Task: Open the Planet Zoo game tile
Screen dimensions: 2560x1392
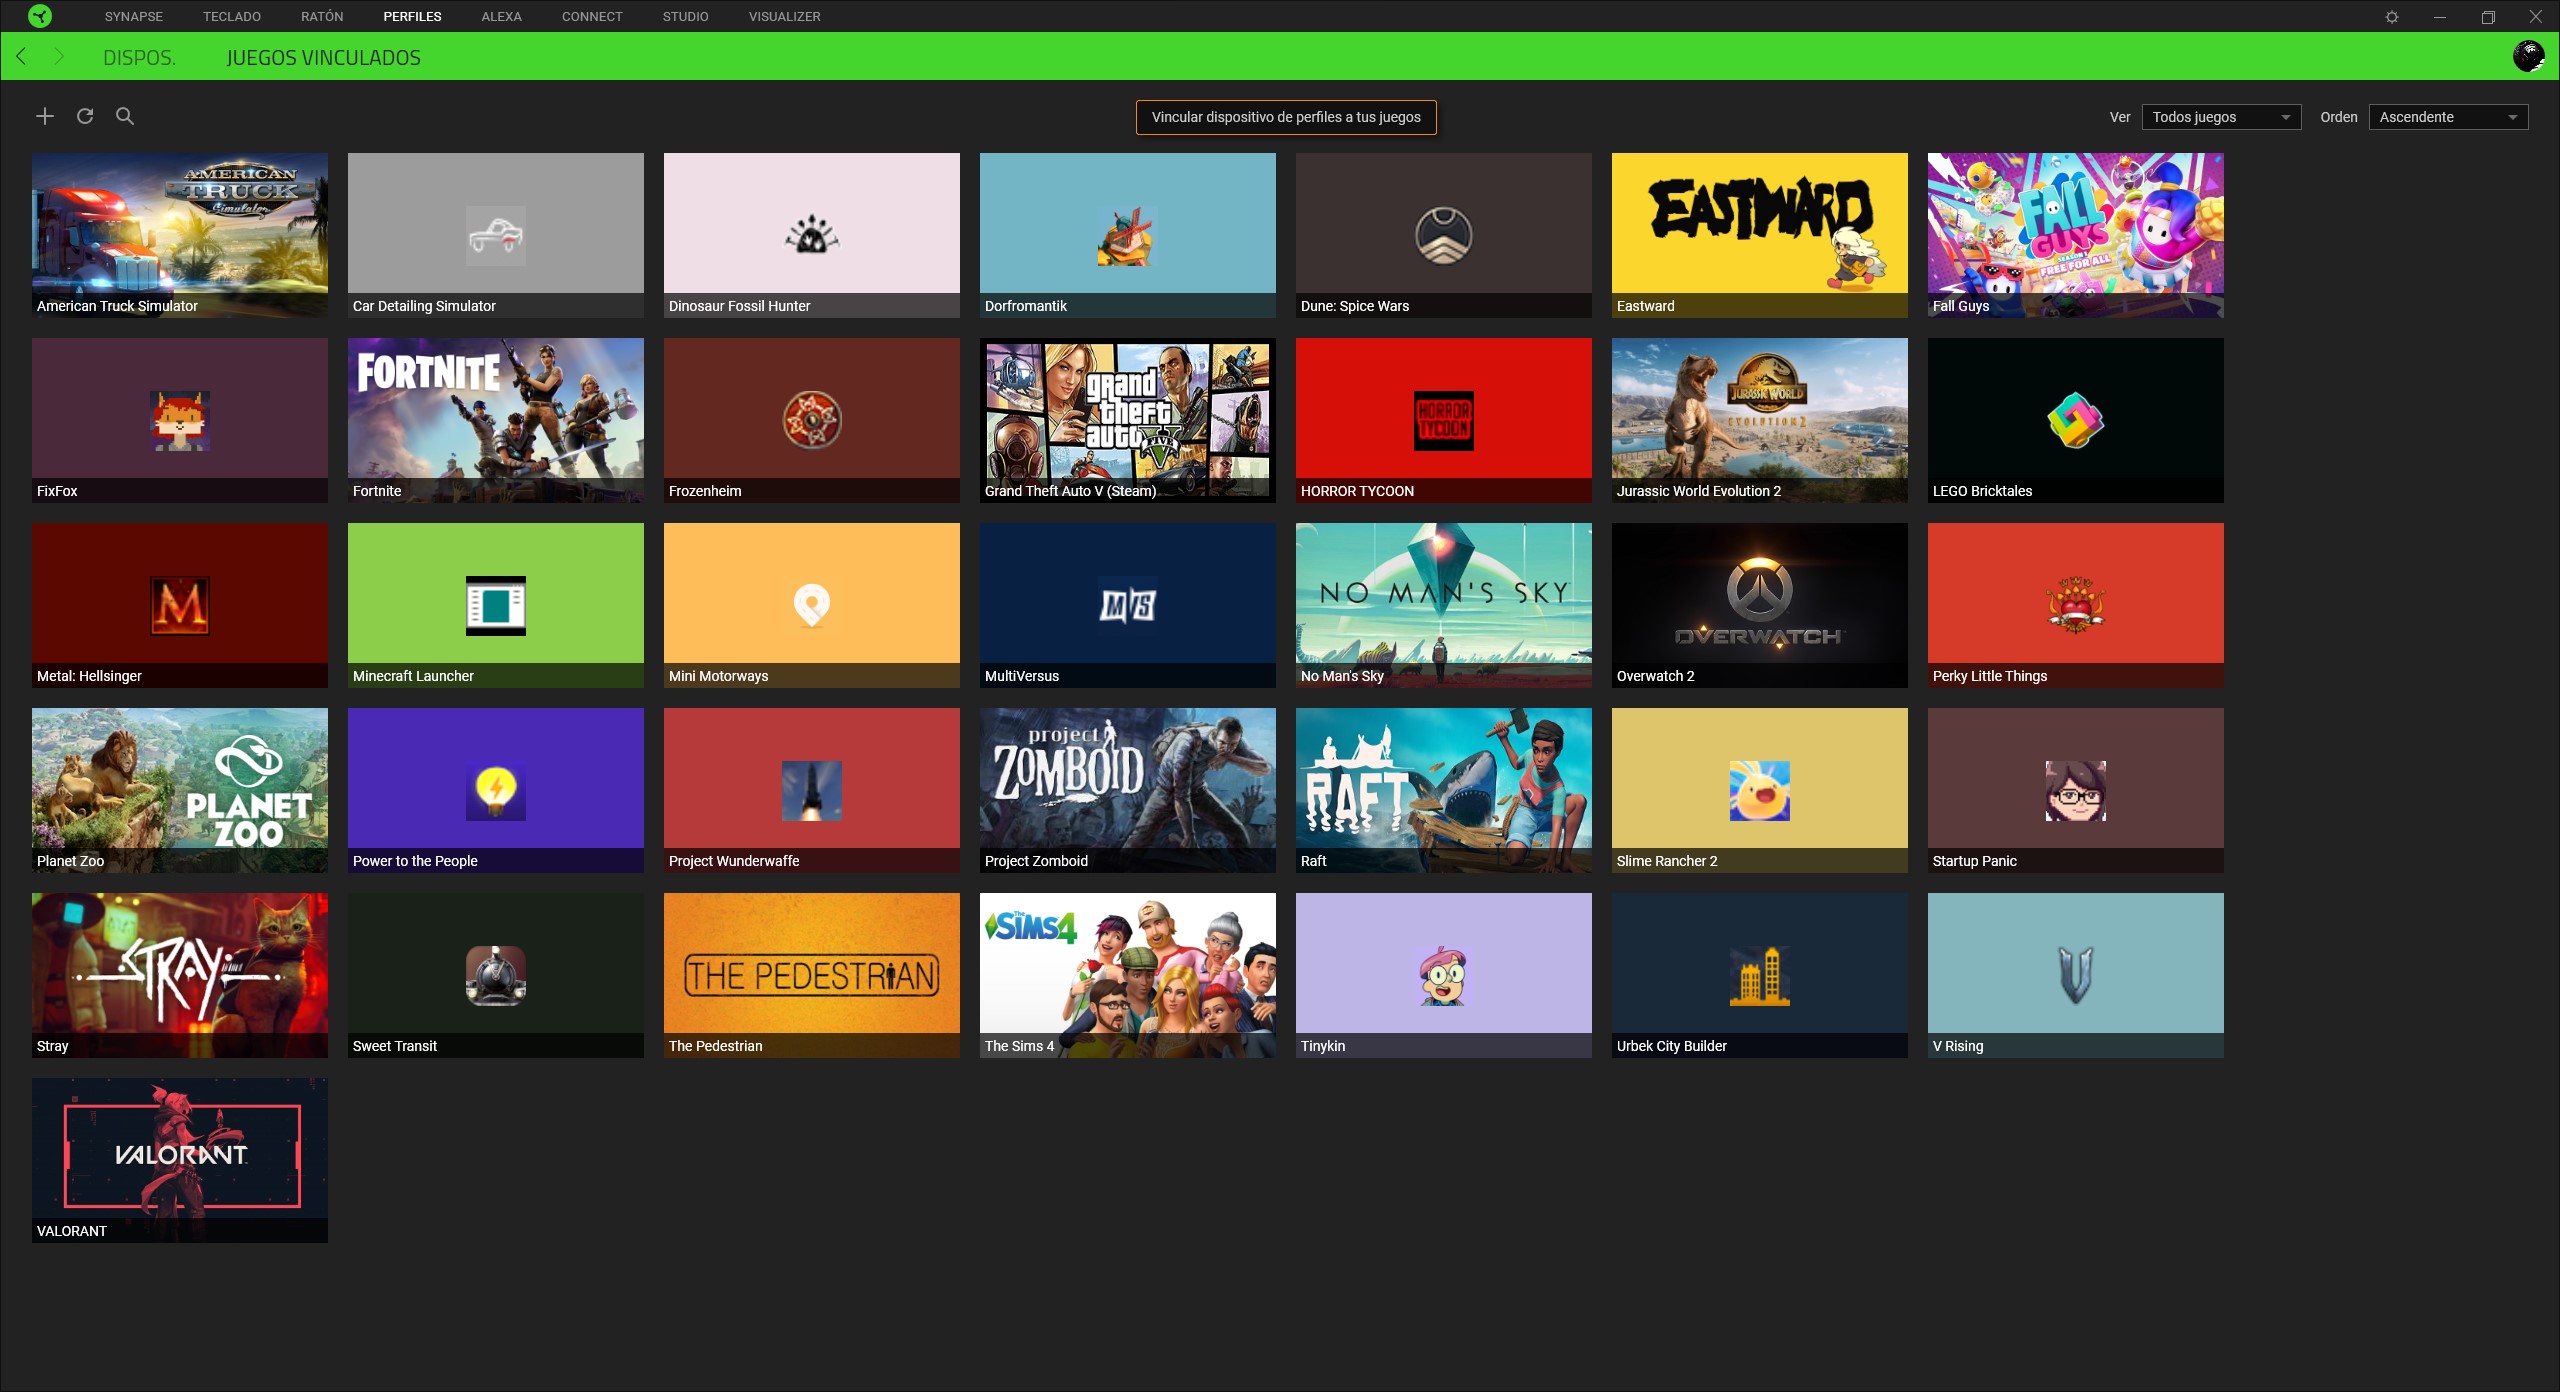Action: click(x=180, y=790)
